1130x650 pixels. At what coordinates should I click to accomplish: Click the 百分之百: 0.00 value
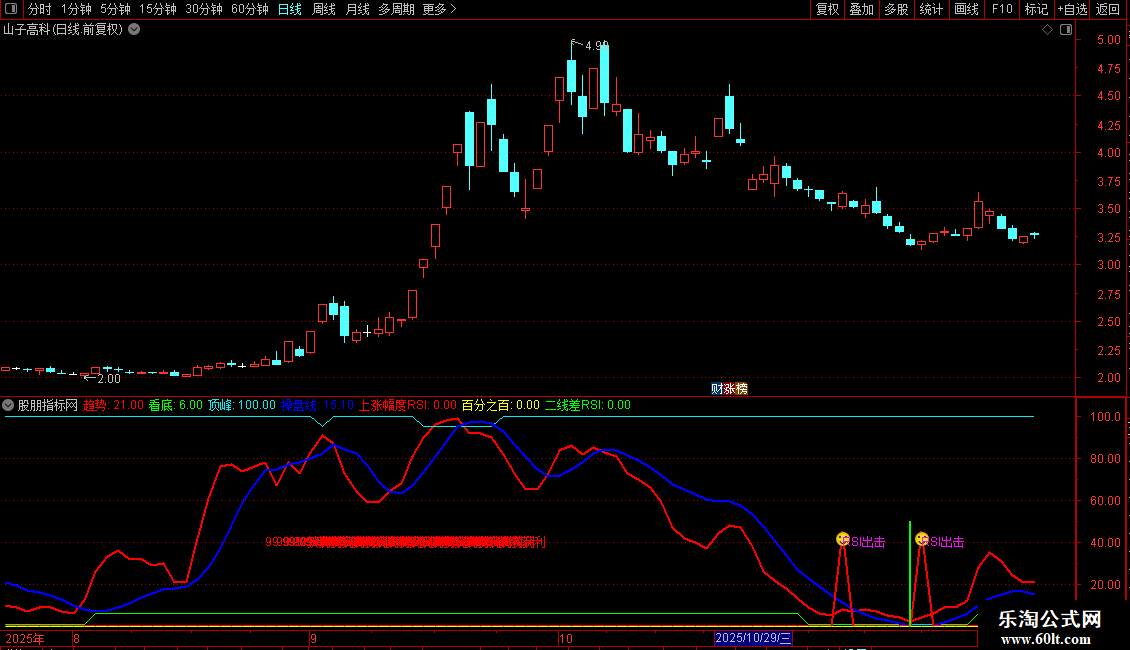coord(500,405)
